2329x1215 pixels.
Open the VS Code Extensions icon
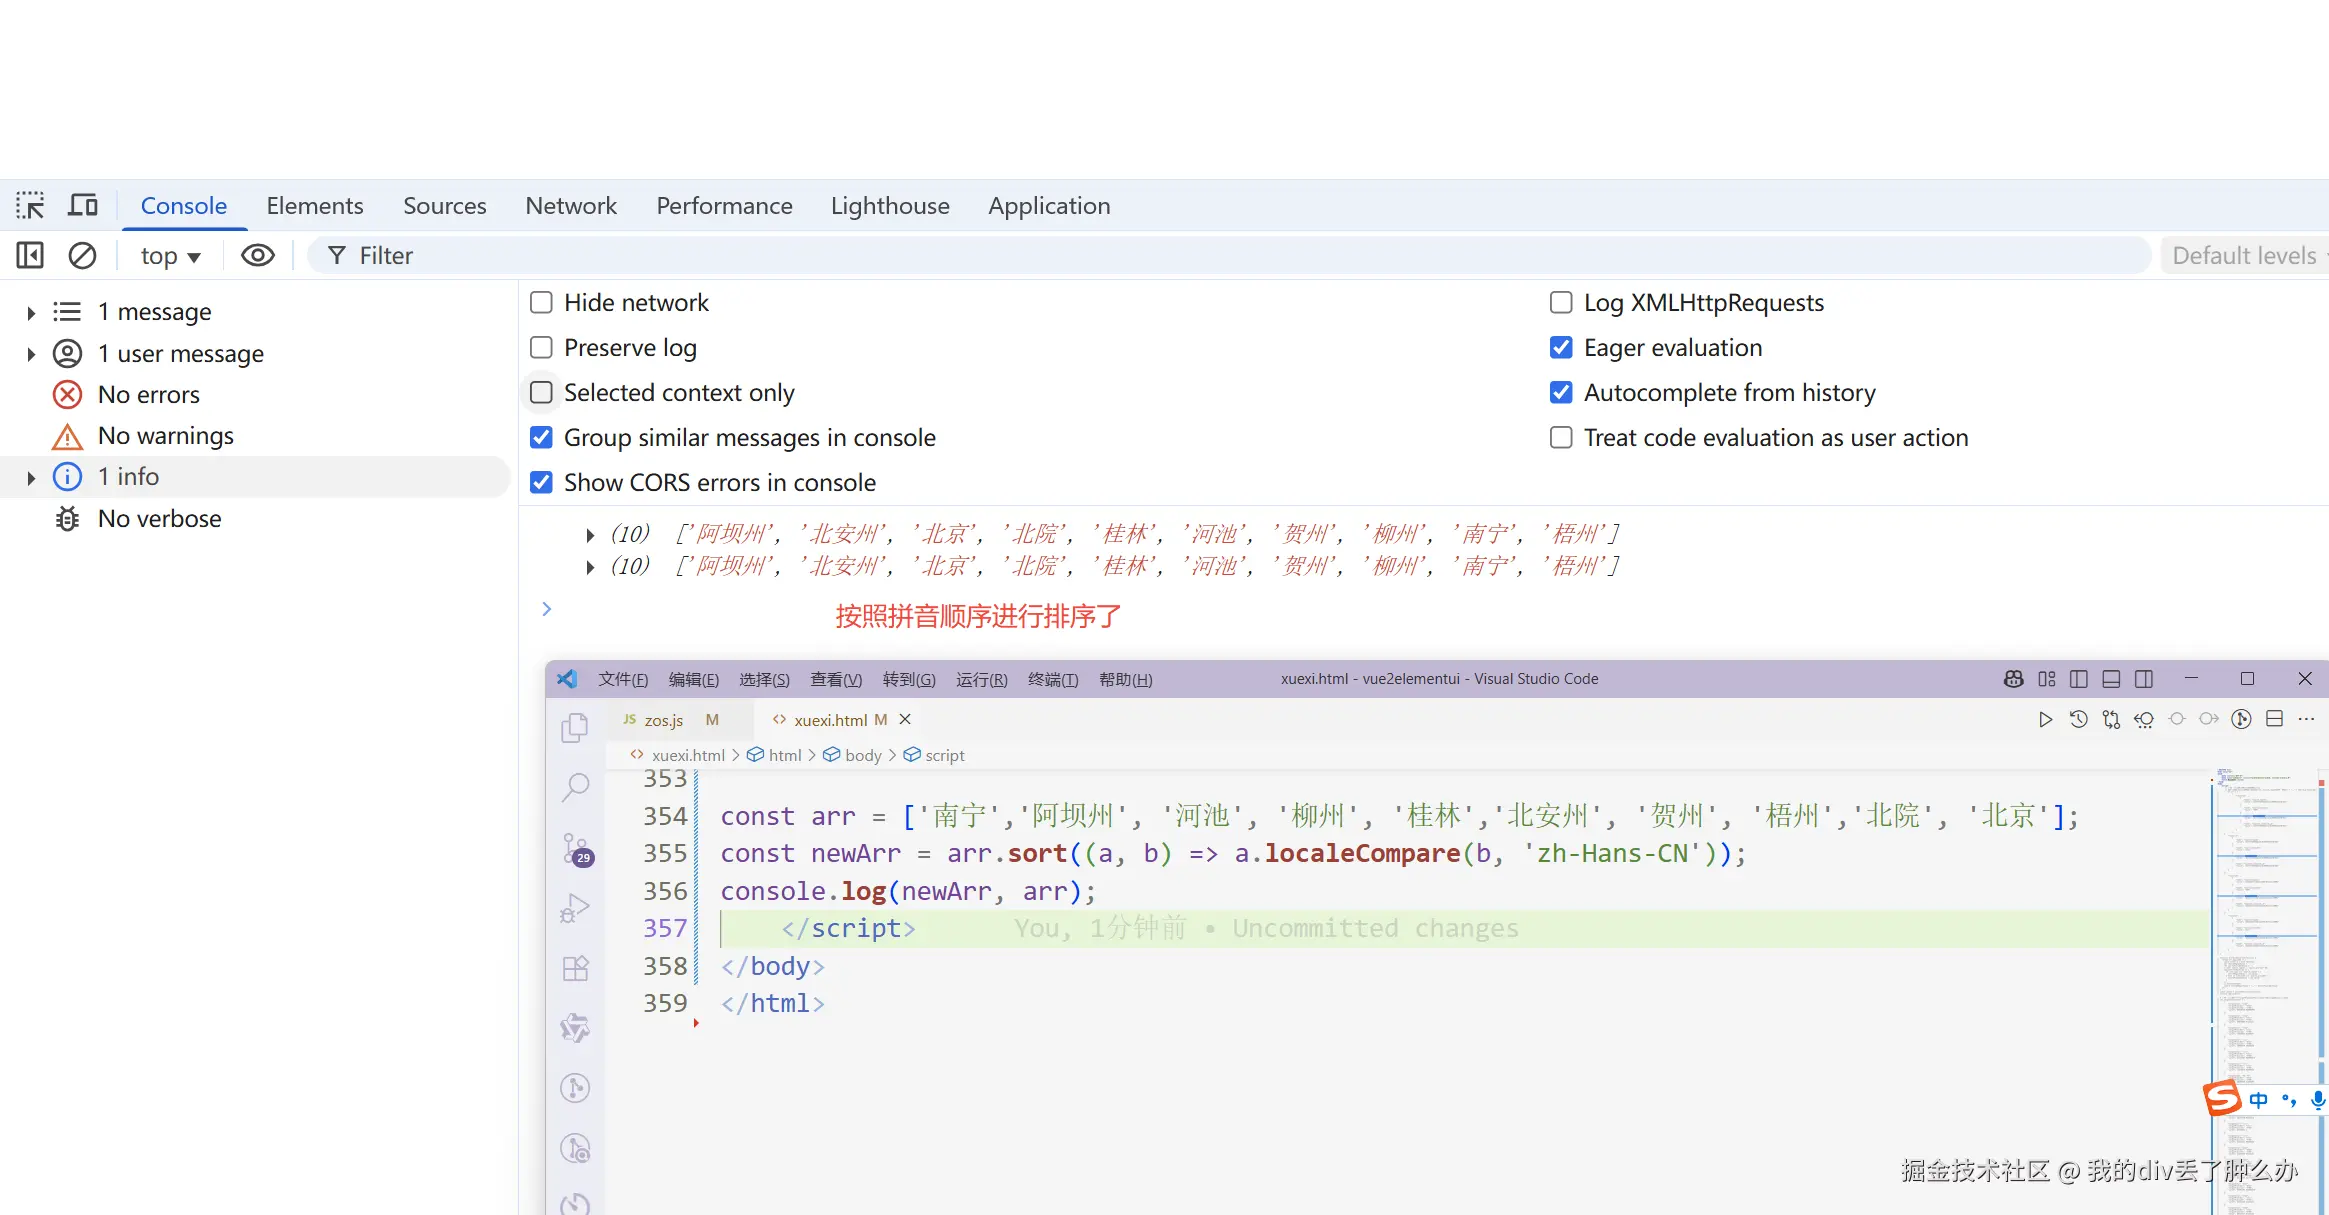point(575,968)
